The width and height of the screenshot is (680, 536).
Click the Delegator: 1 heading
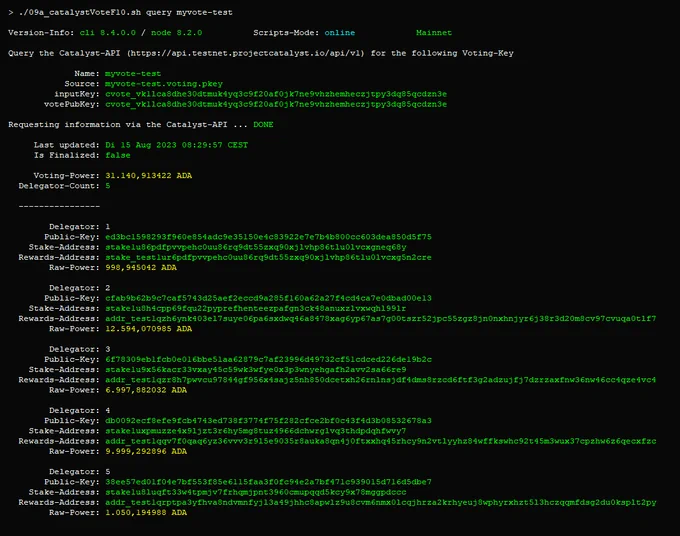tap(79, 226)
